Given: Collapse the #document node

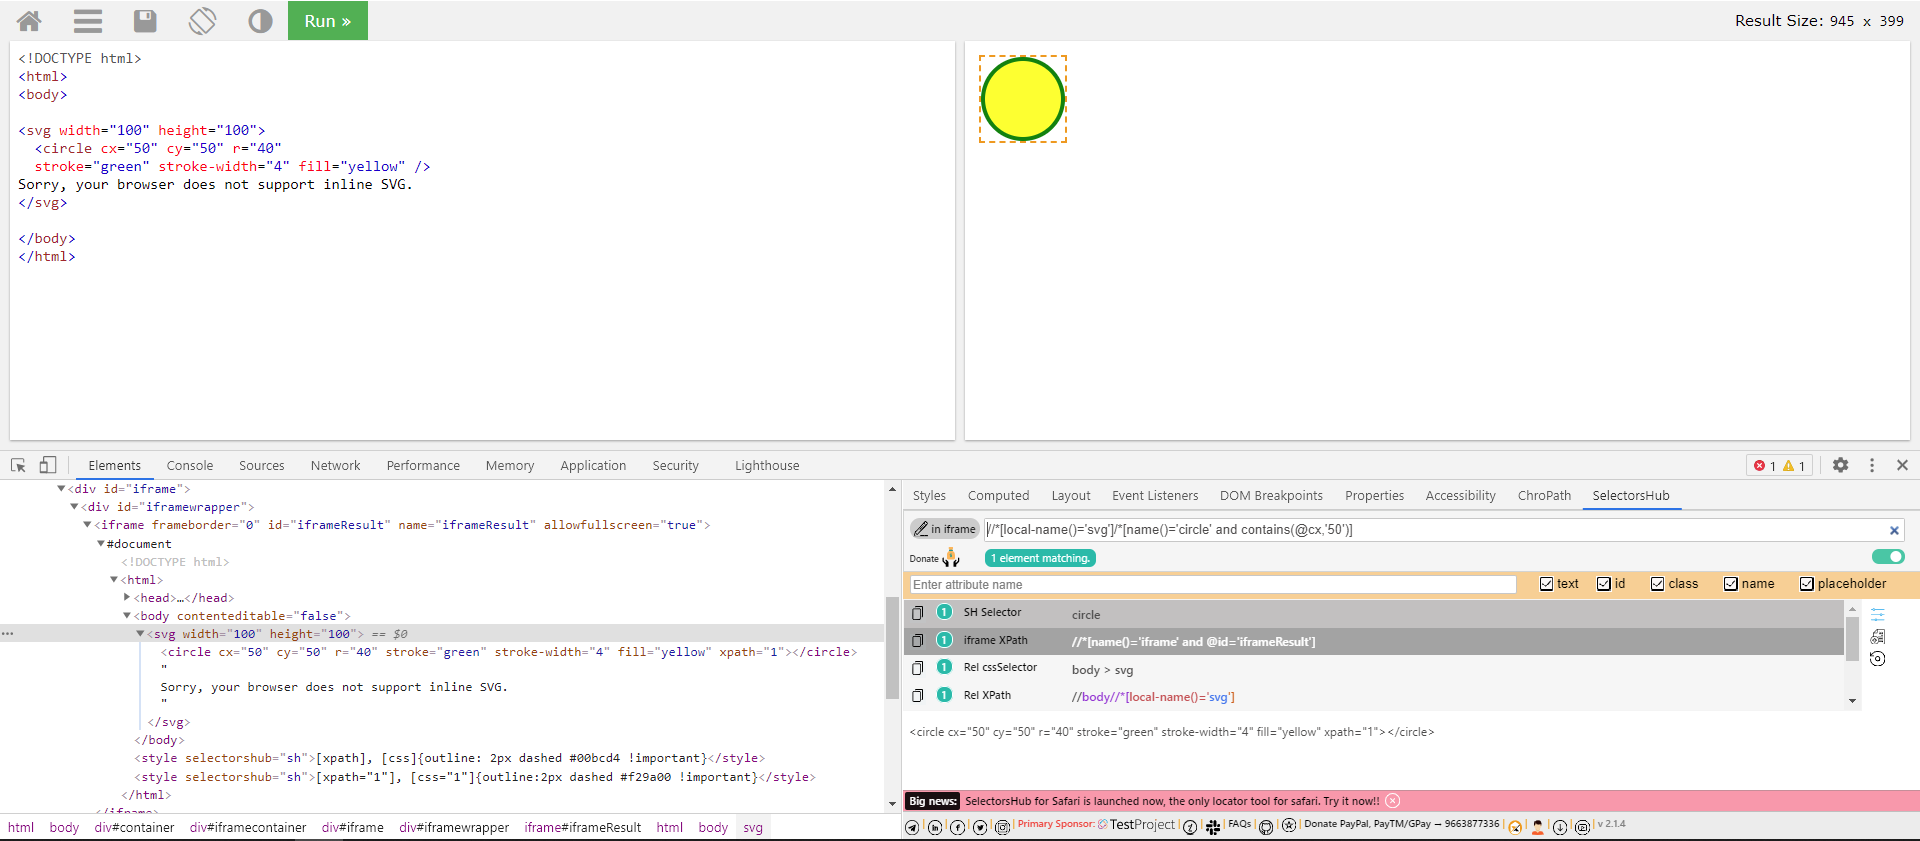Looking at the screenshot, I should point(100,544).
